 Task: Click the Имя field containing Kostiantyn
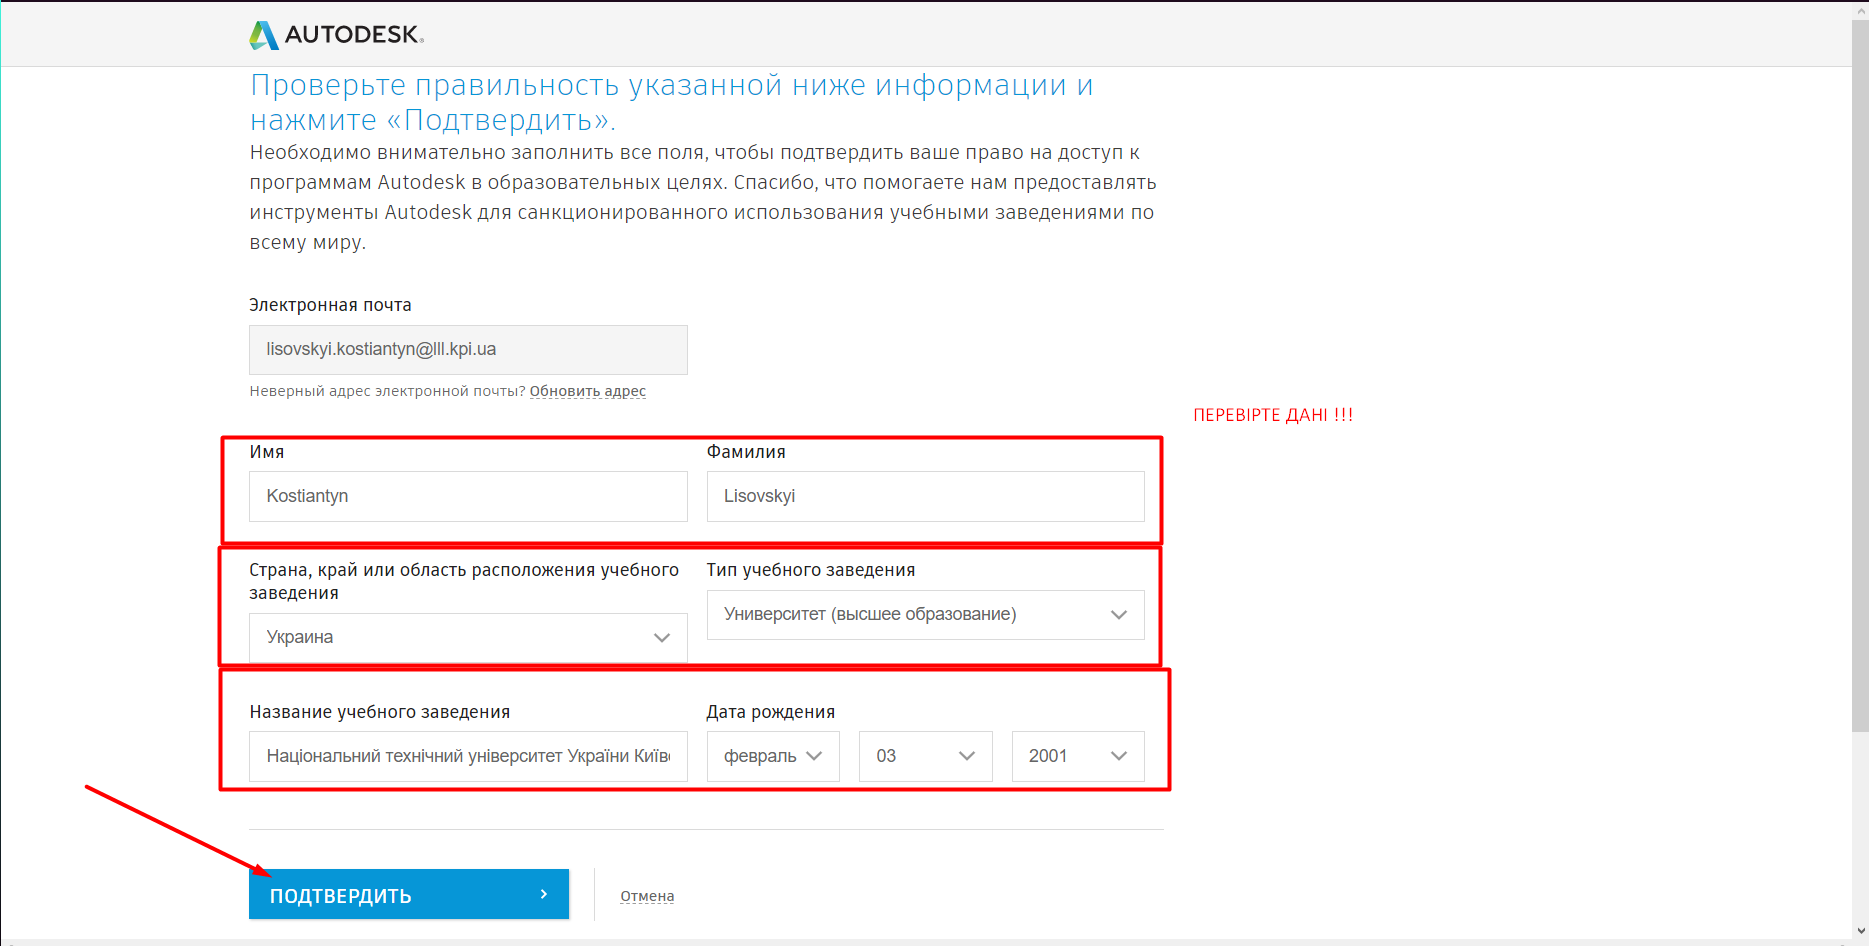(x=468, y=496)
